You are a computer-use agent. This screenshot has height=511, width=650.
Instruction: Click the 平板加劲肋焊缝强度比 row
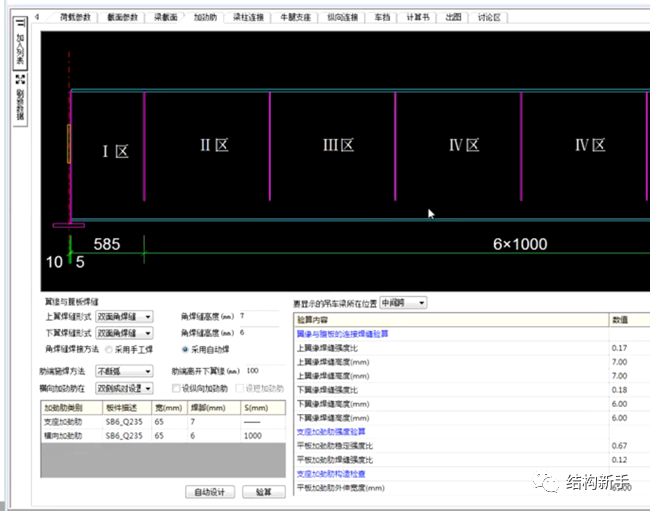472,460
